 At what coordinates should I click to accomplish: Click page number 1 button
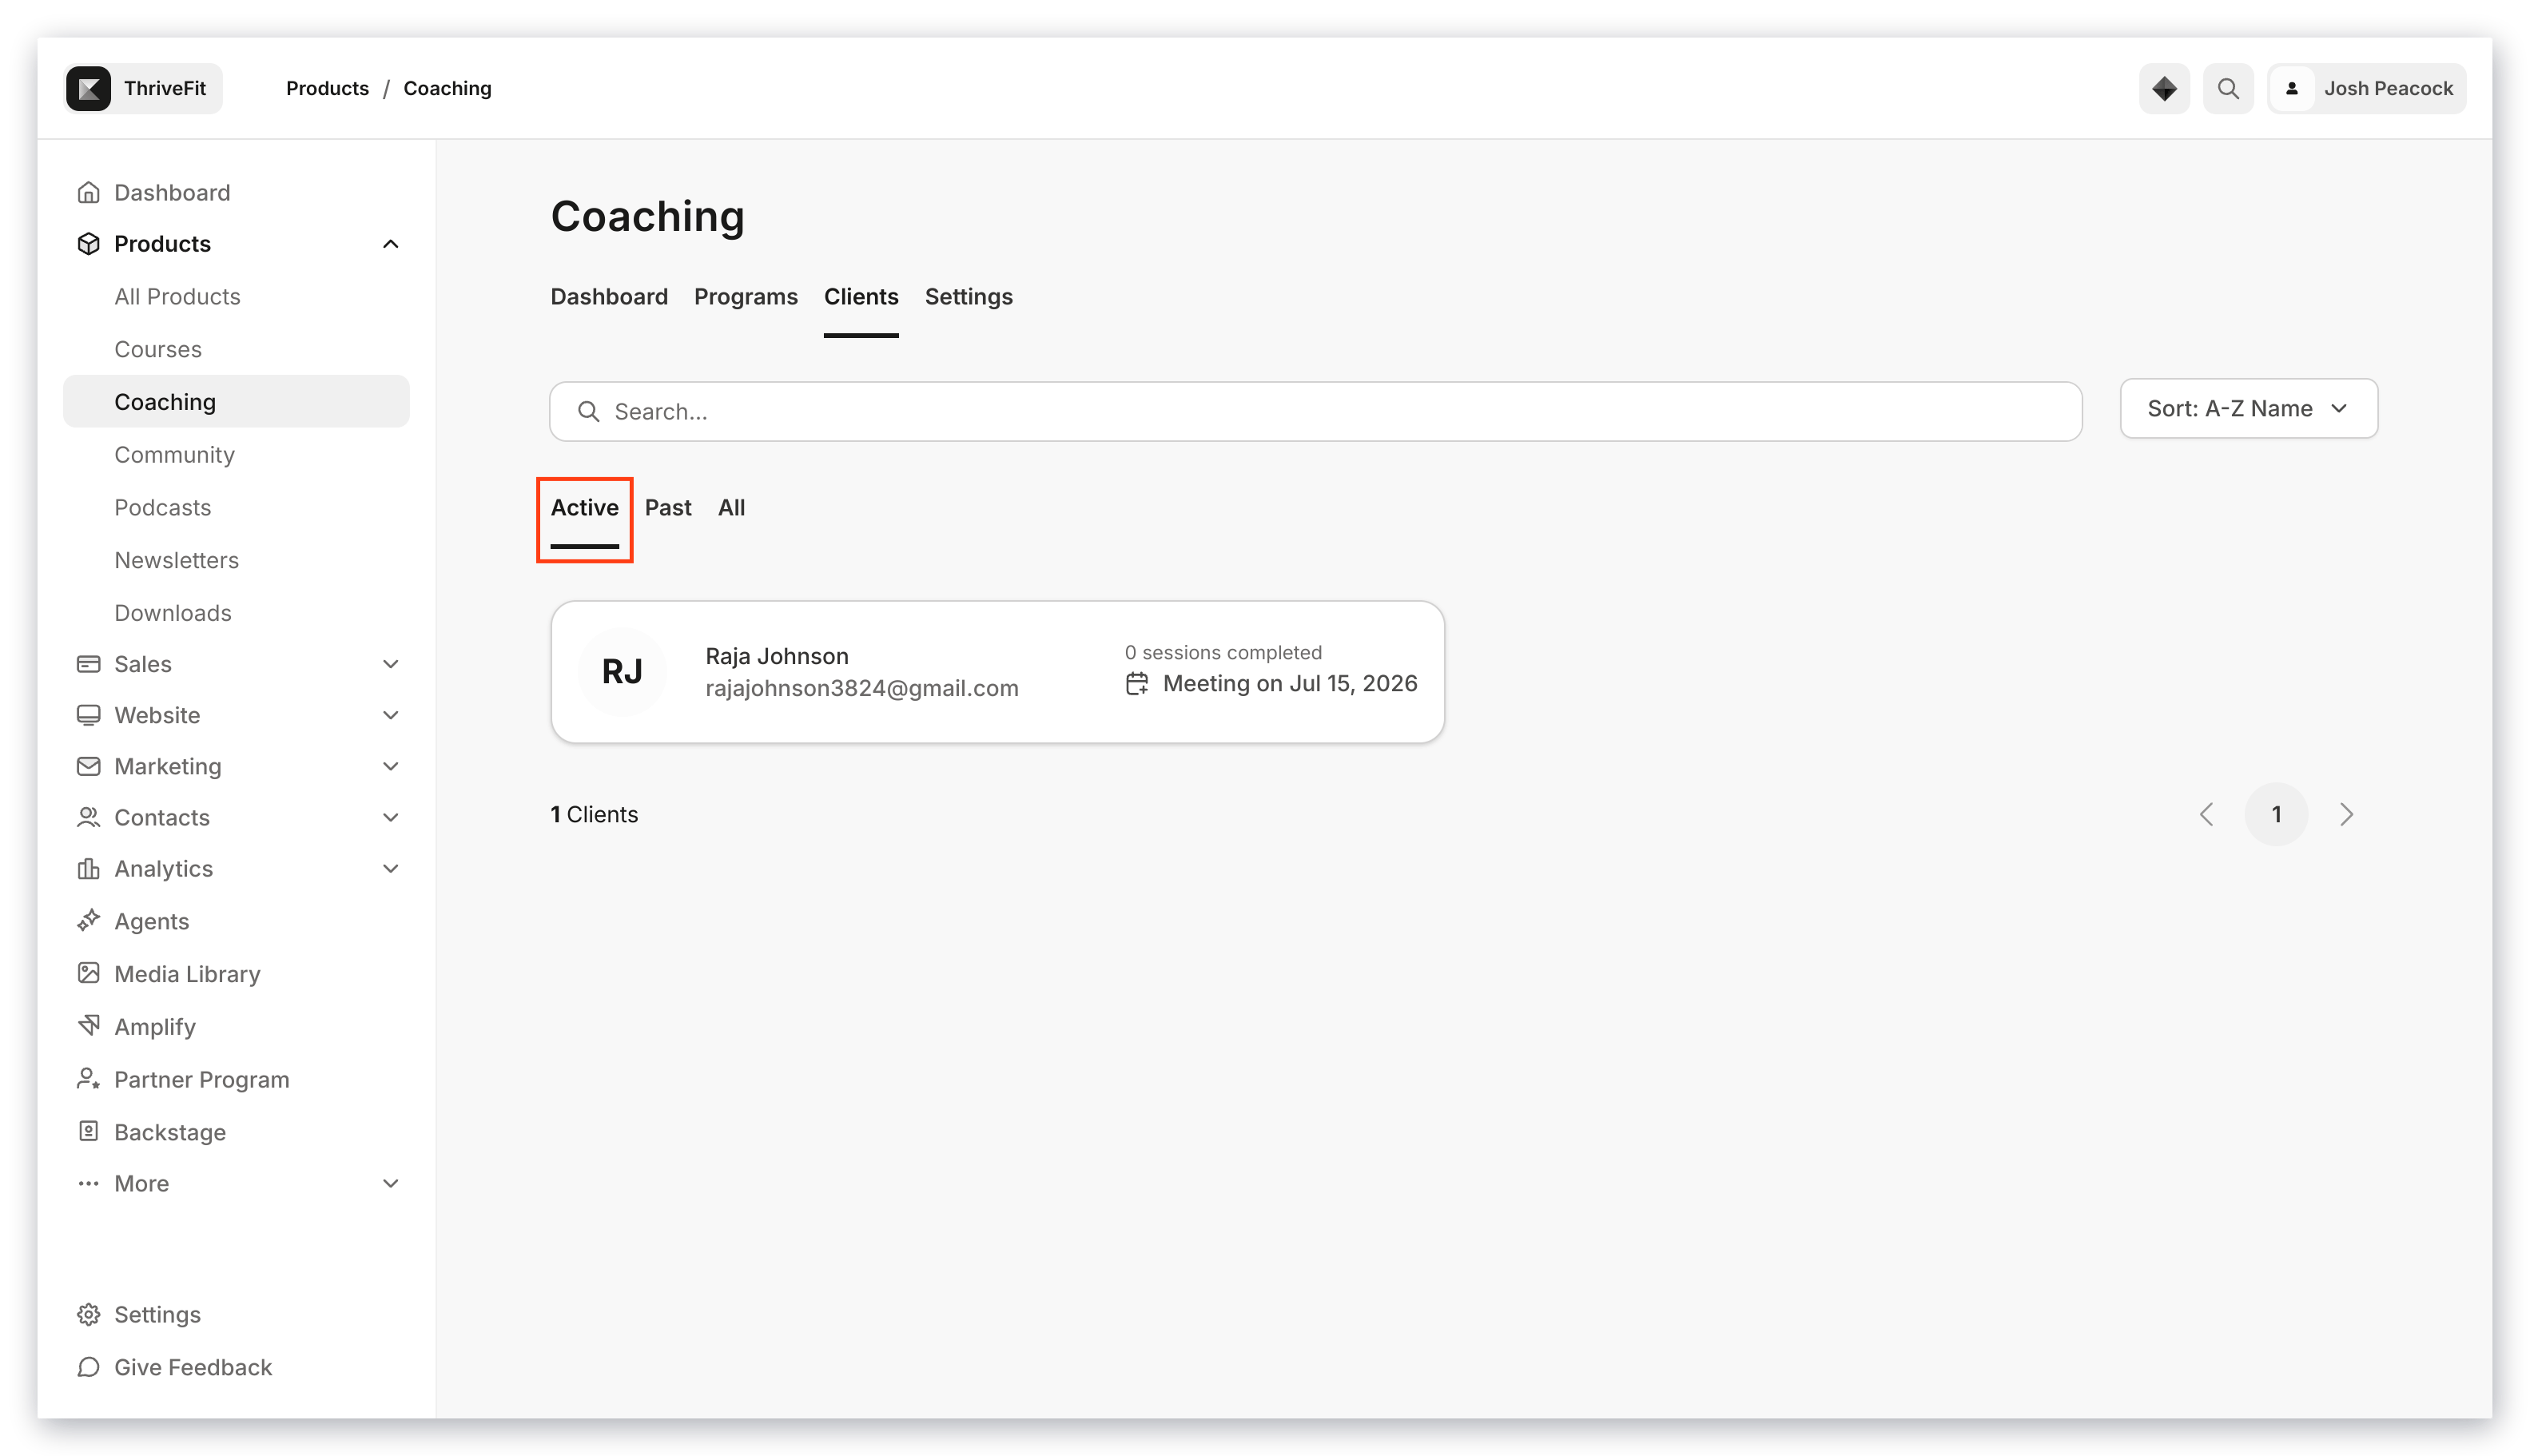point(2276,814)
